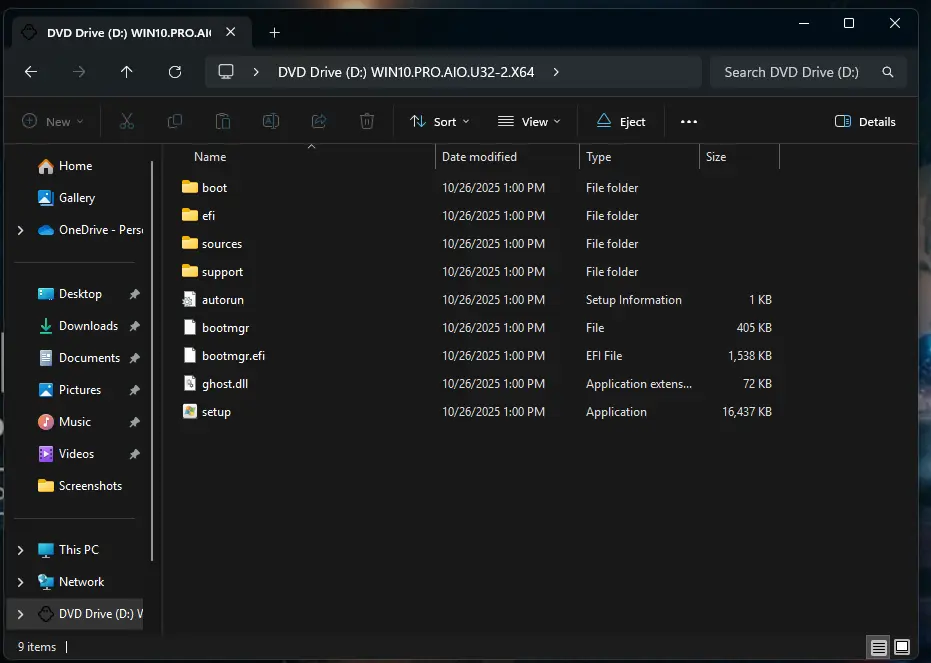Image resolution: width=931 pixels, height=663 pixels.
Task: Toggle the Details pane
Action: 865,122
